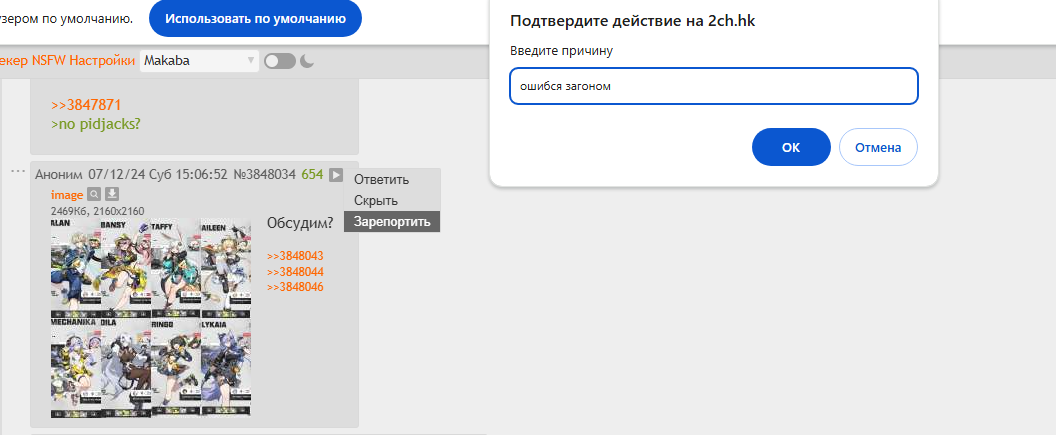1056x435 pixels.
Task: Click the image download icon
Action: [x=112, y=195]
